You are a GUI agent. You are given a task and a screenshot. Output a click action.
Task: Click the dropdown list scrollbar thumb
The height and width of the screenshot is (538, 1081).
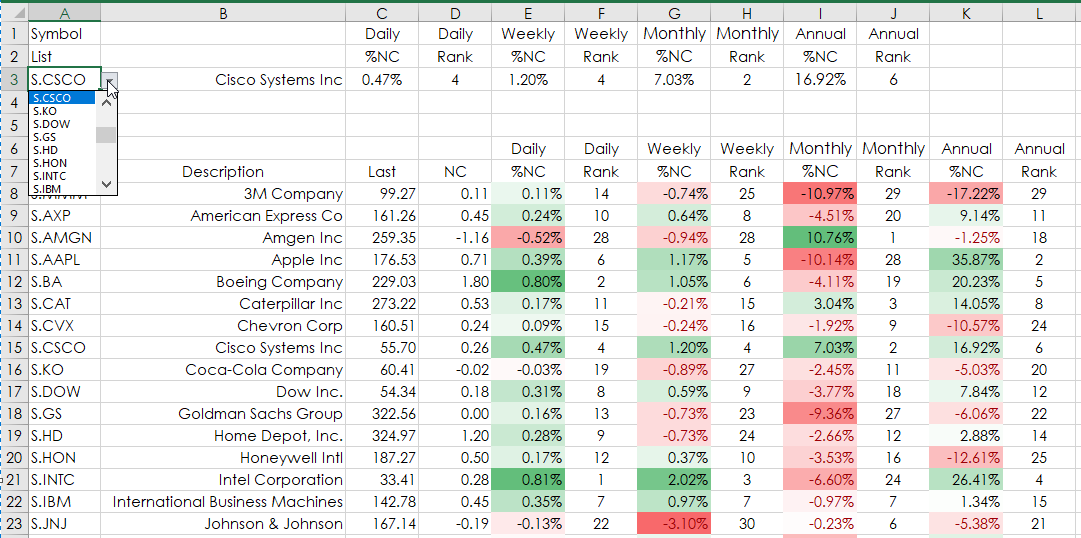(106, 135)
